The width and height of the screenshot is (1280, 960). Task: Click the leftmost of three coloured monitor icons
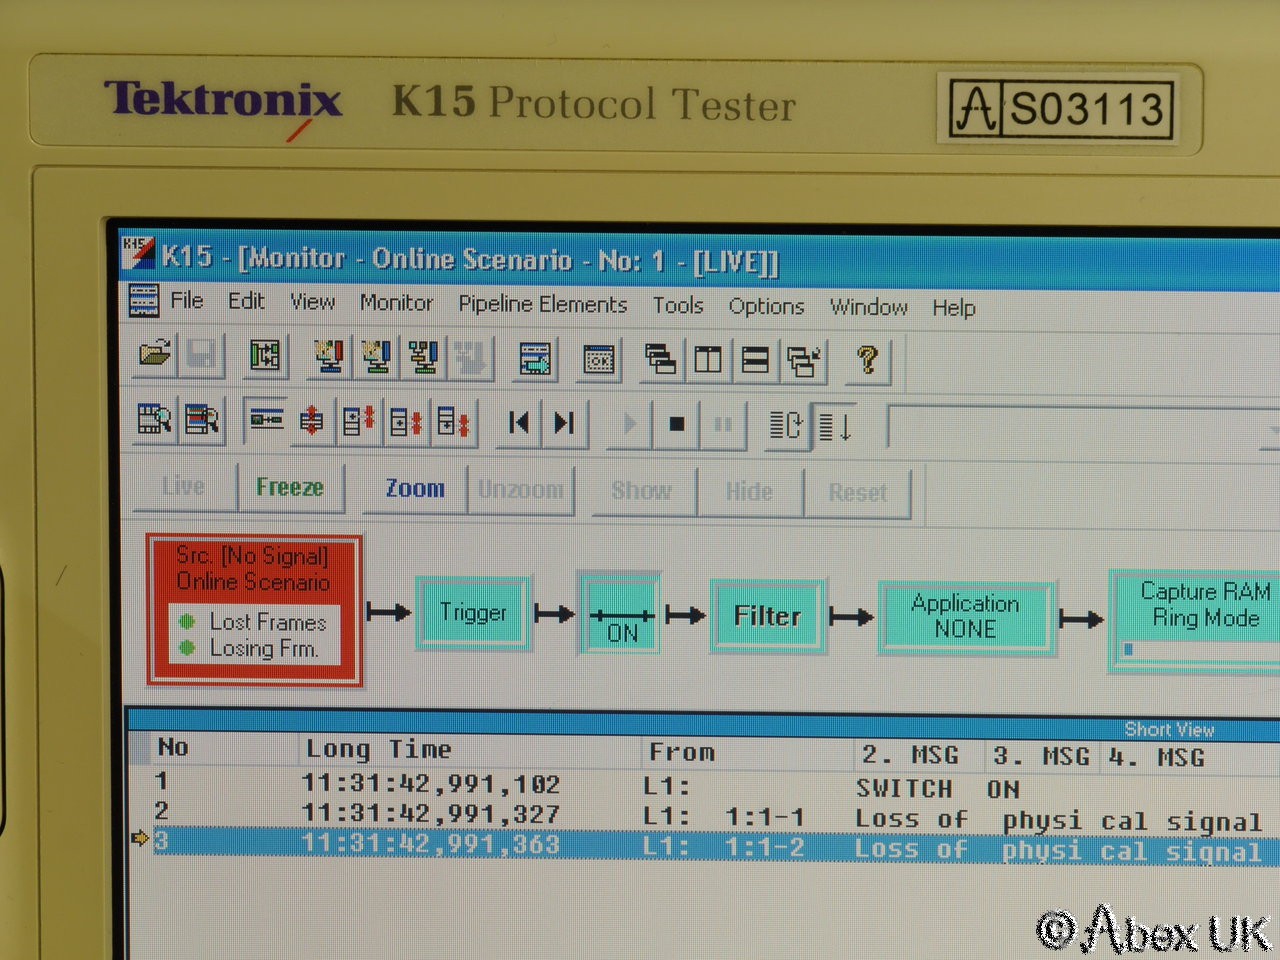(328, 357)
